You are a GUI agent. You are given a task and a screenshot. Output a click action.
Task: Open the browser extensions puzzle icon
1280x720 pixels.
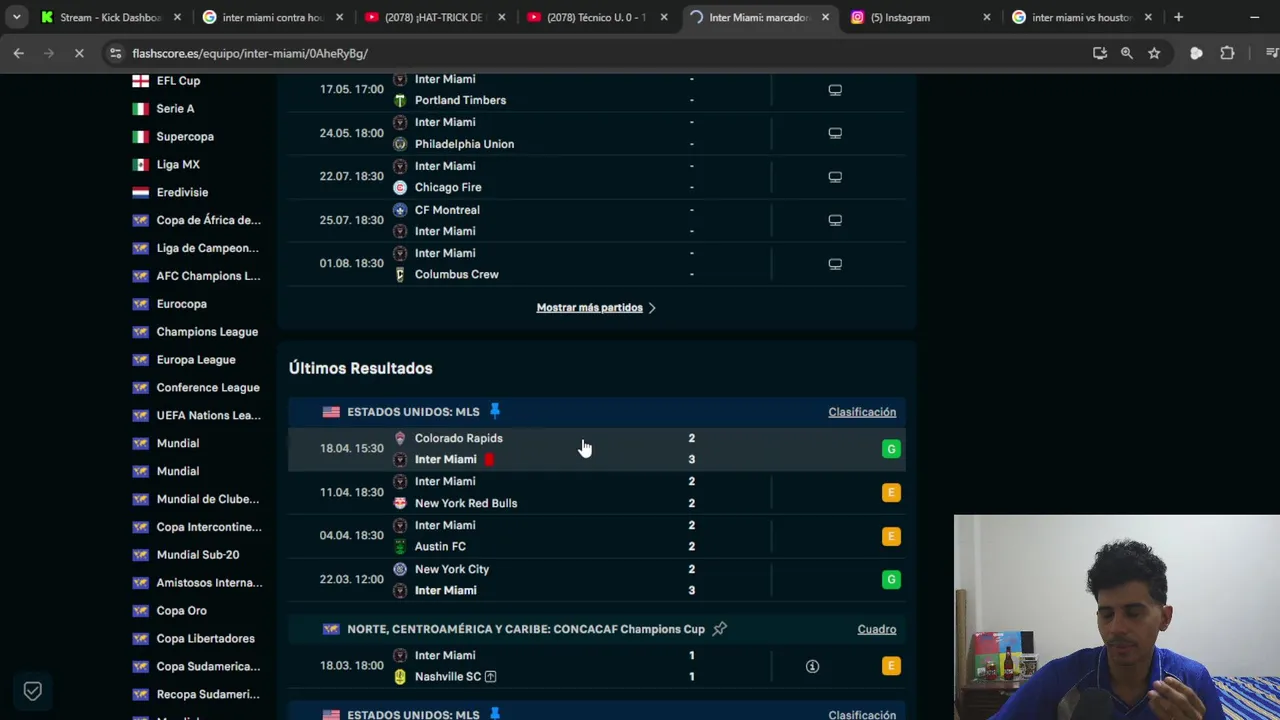coord(1227,53)
